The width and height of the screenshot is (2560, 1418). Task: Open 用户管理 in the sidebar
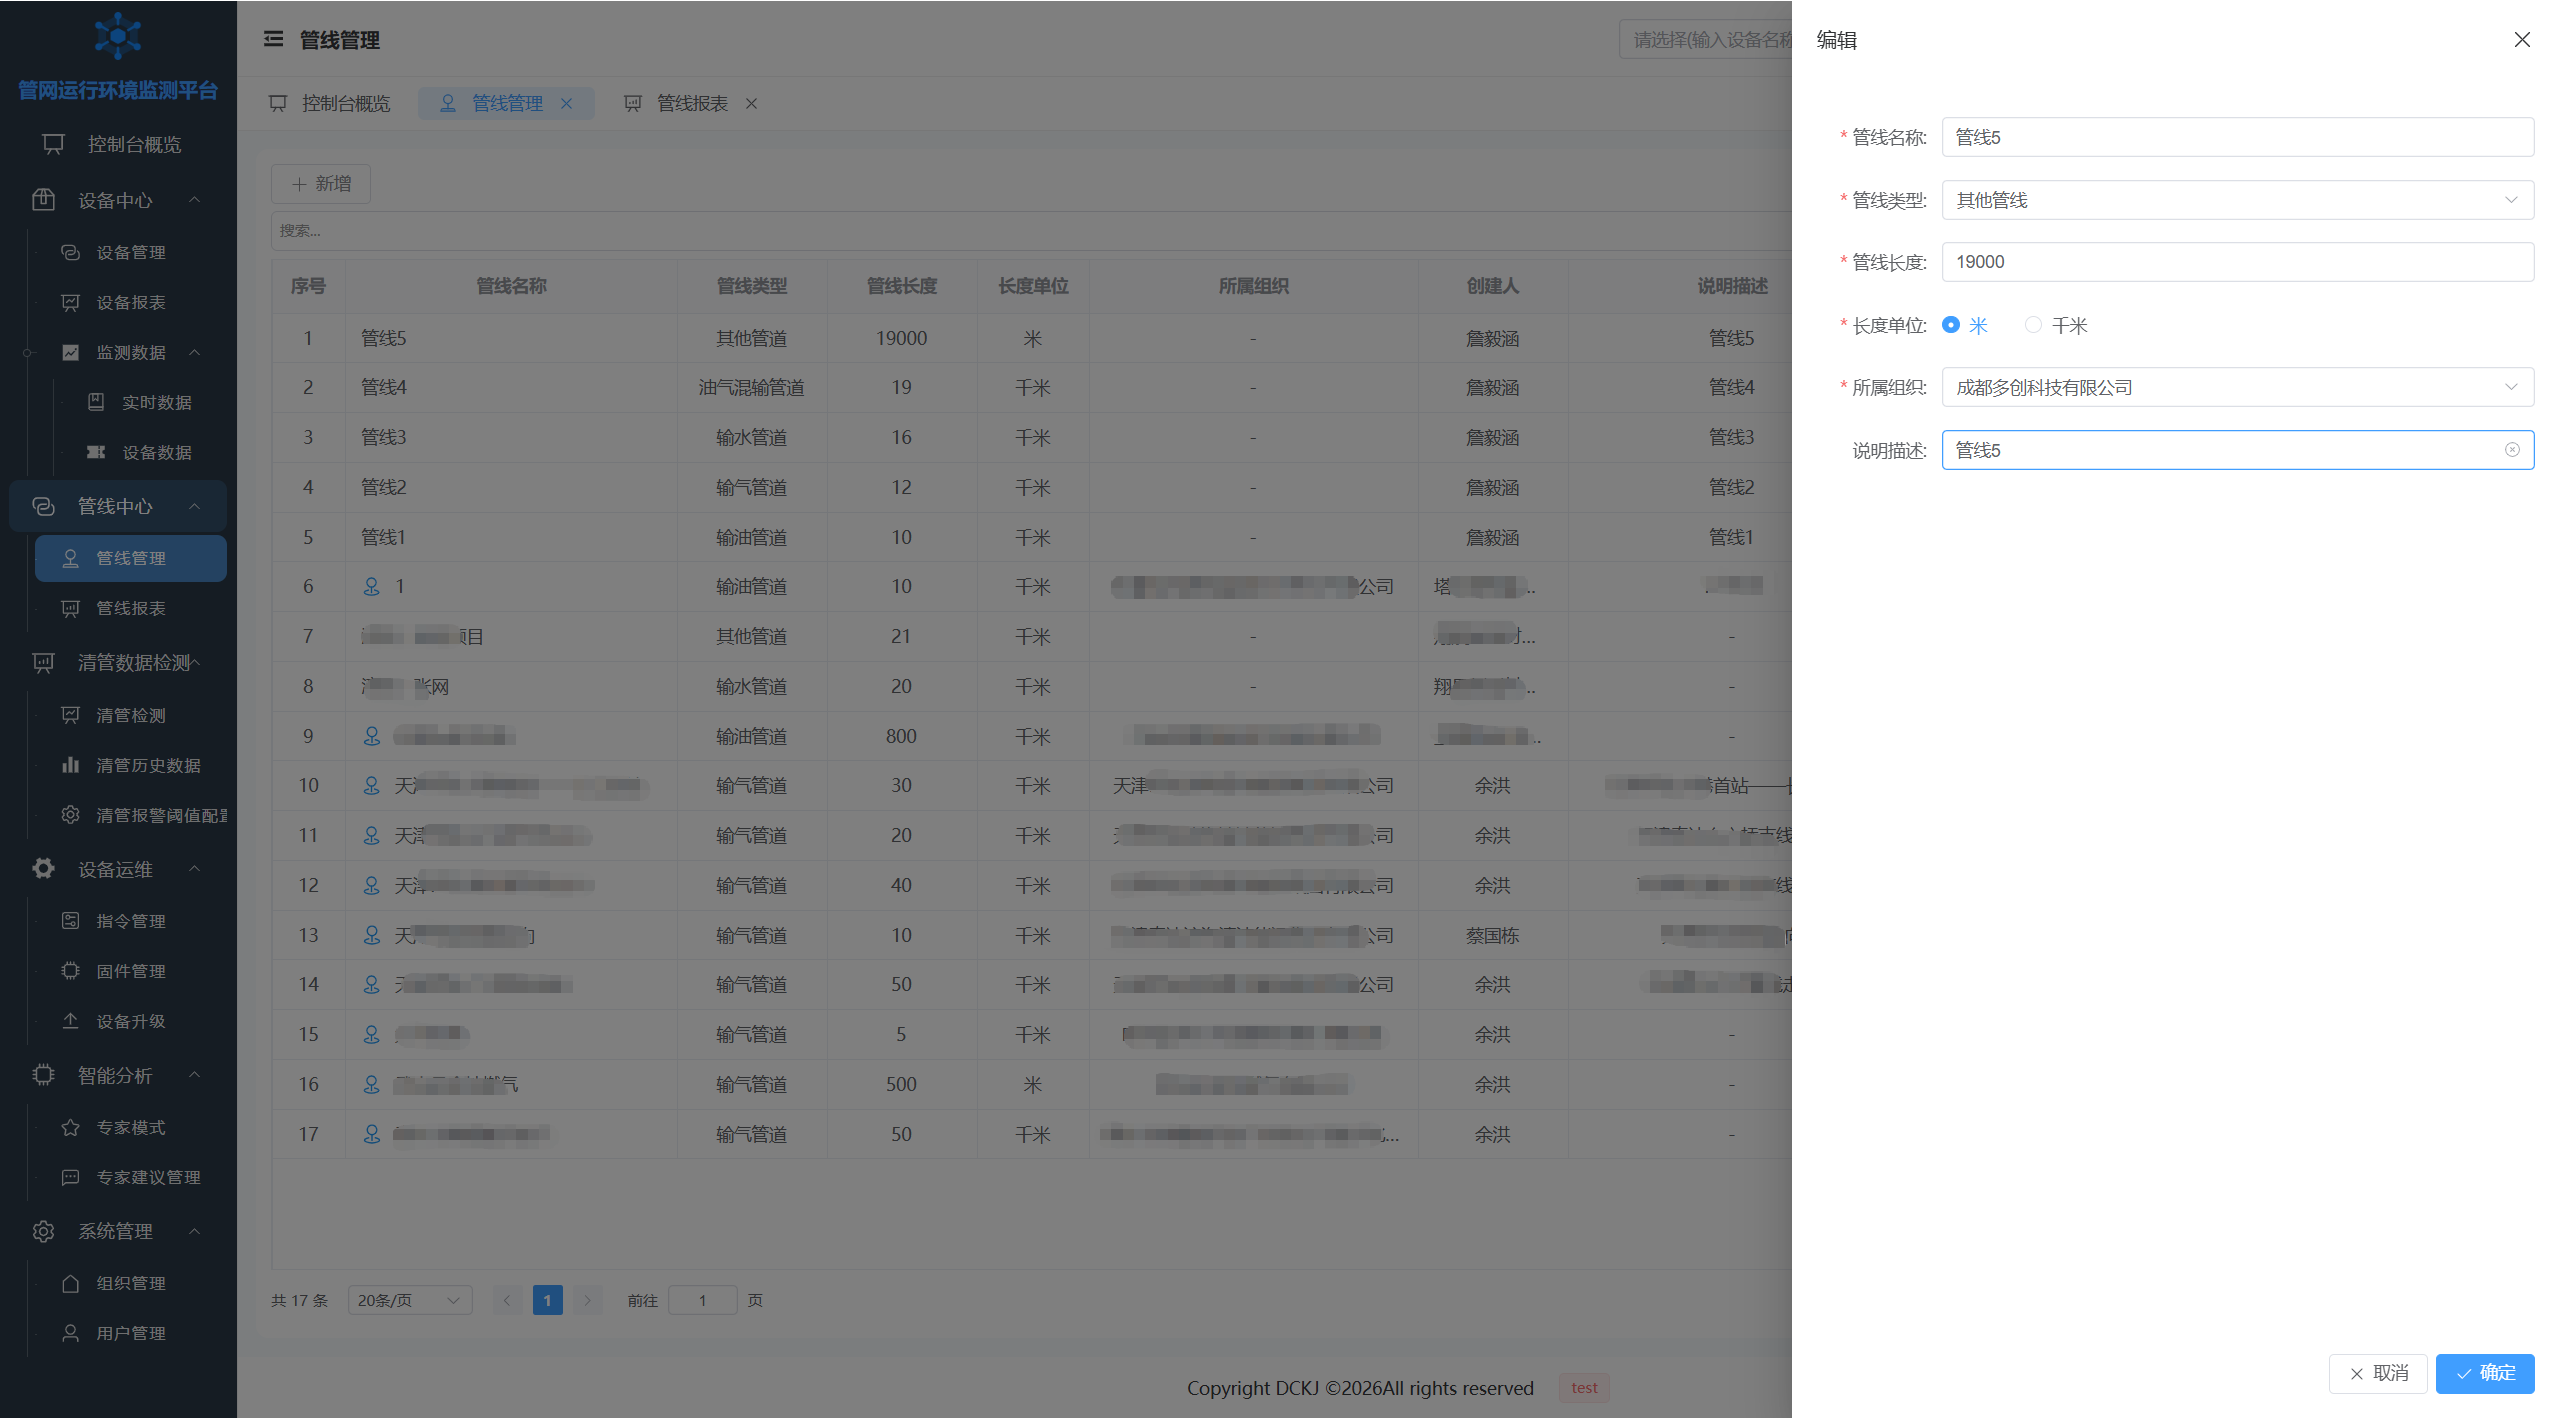pos(130,1333)
